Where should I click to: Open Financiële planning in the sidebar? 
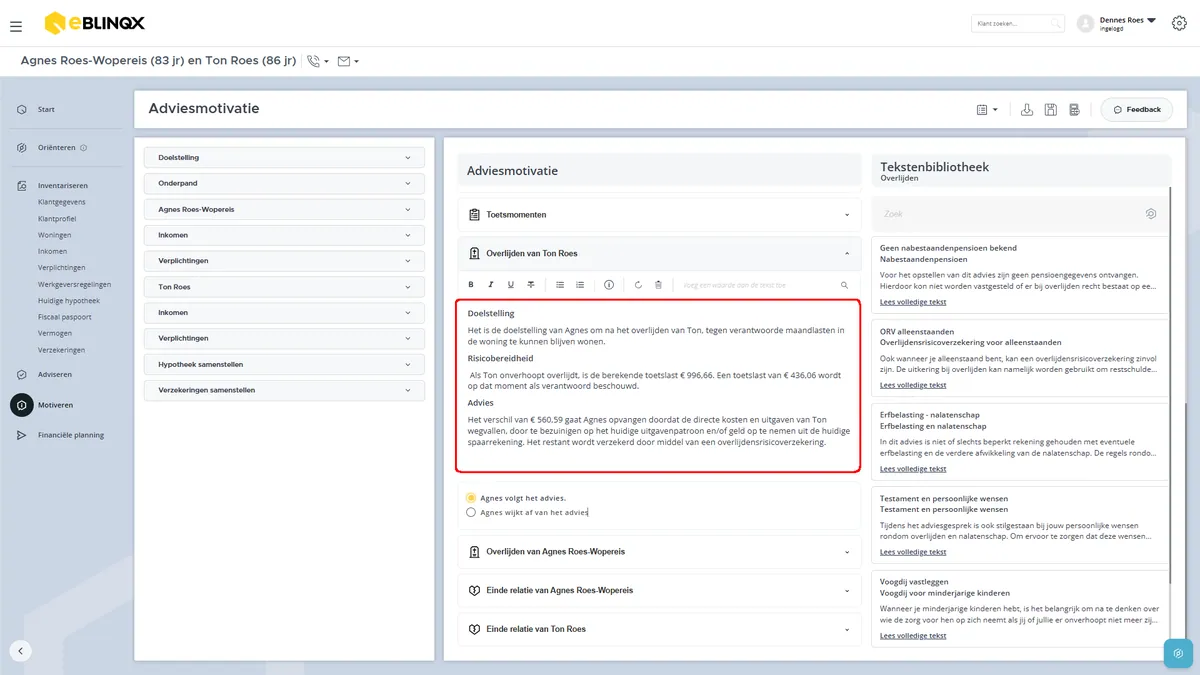[70, 435]
